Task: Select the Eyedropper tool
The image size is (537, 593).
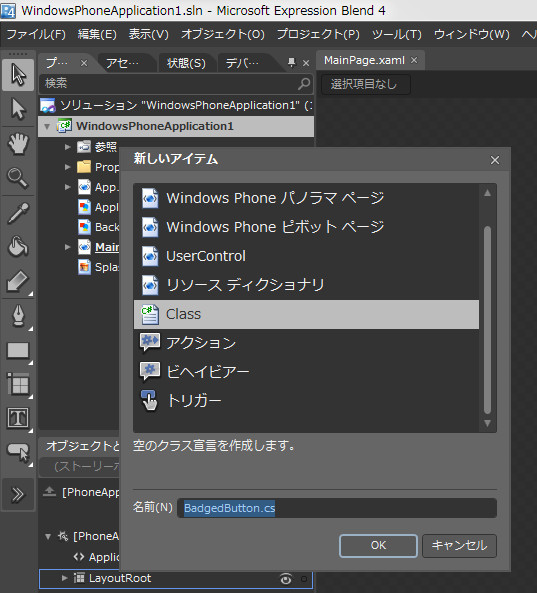Action: tap(18, 213)
